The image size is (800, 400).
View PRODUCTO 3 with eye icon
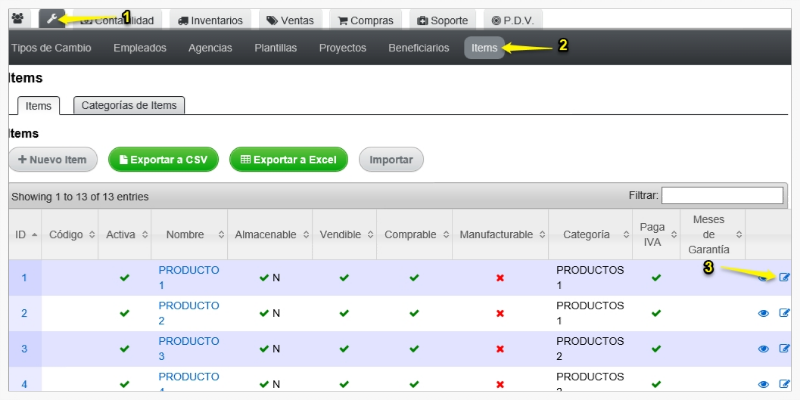[763, 349]
